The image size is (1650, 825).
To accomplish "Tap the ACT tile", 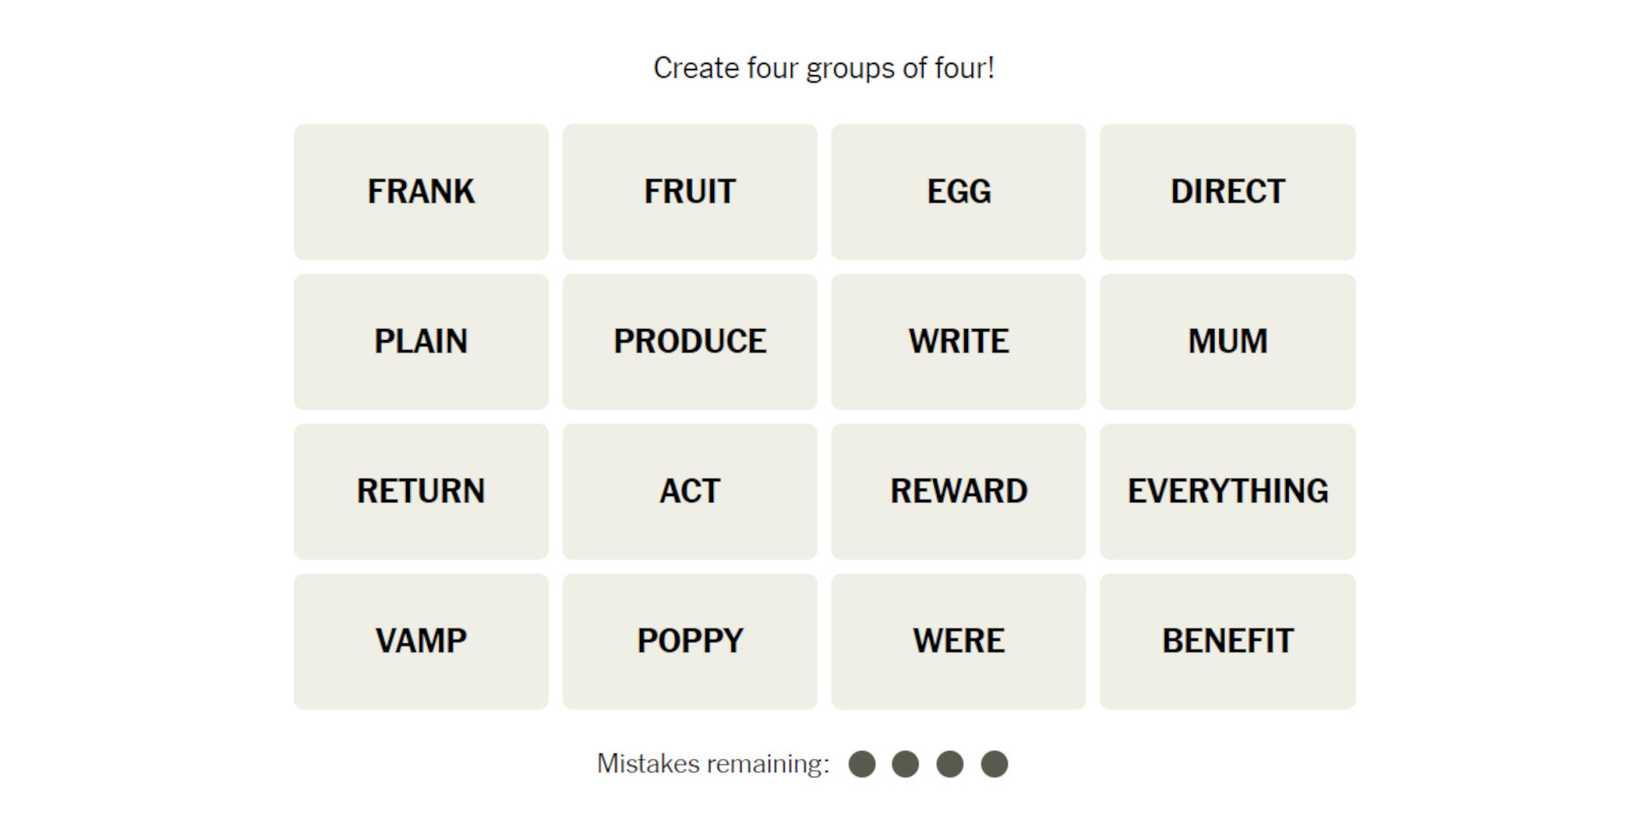I will (x=690, y=492).
